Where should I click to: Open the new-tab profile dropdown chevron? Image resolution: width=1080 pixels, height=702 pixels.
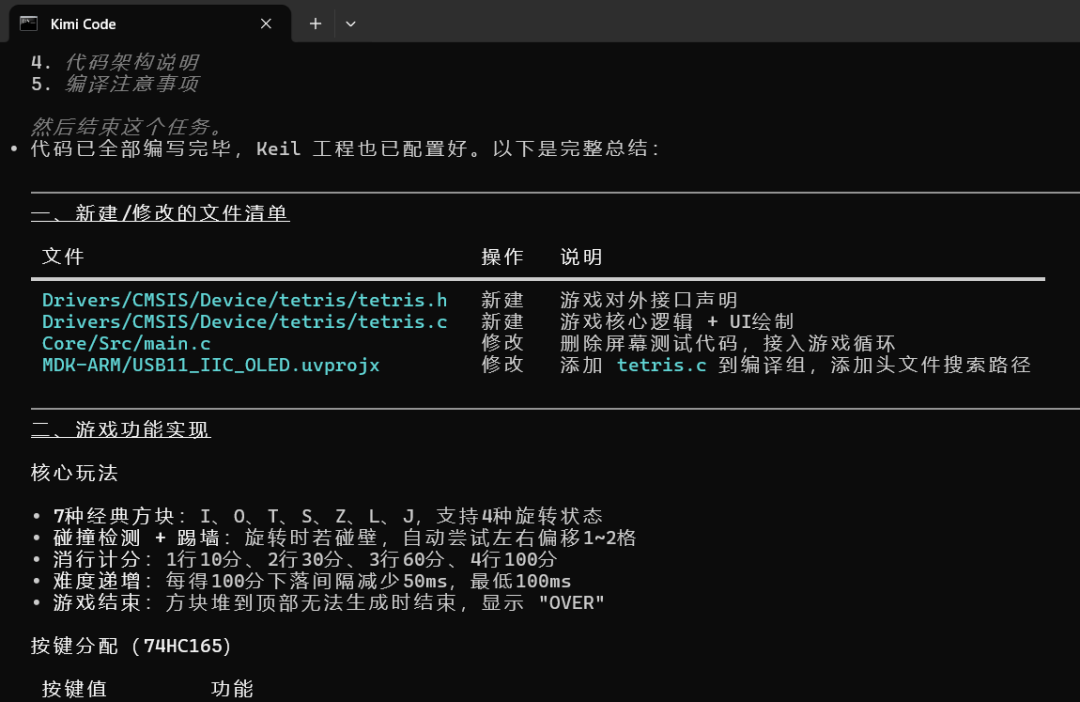point(351,23)
